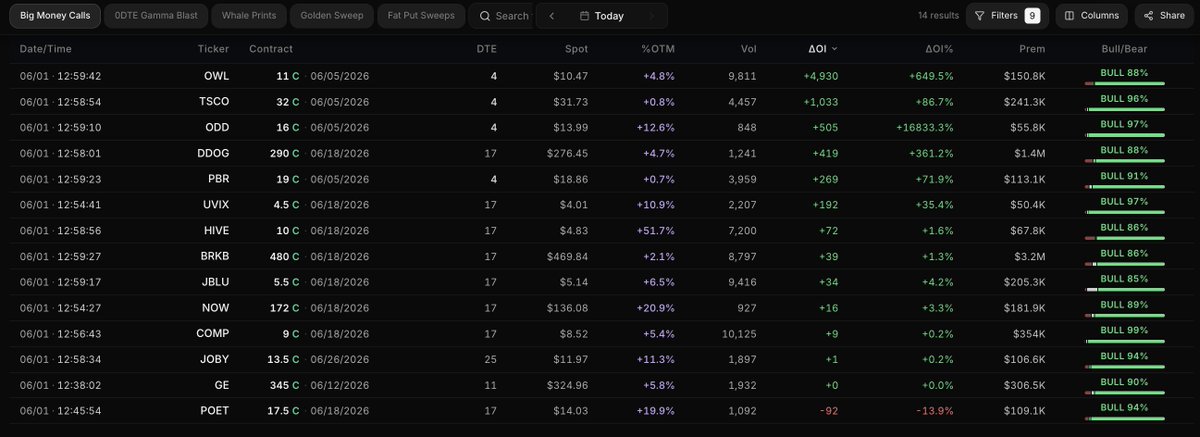Select the PBR ticker
This screenshot has width=1200, height=437.
pos(217,179)
